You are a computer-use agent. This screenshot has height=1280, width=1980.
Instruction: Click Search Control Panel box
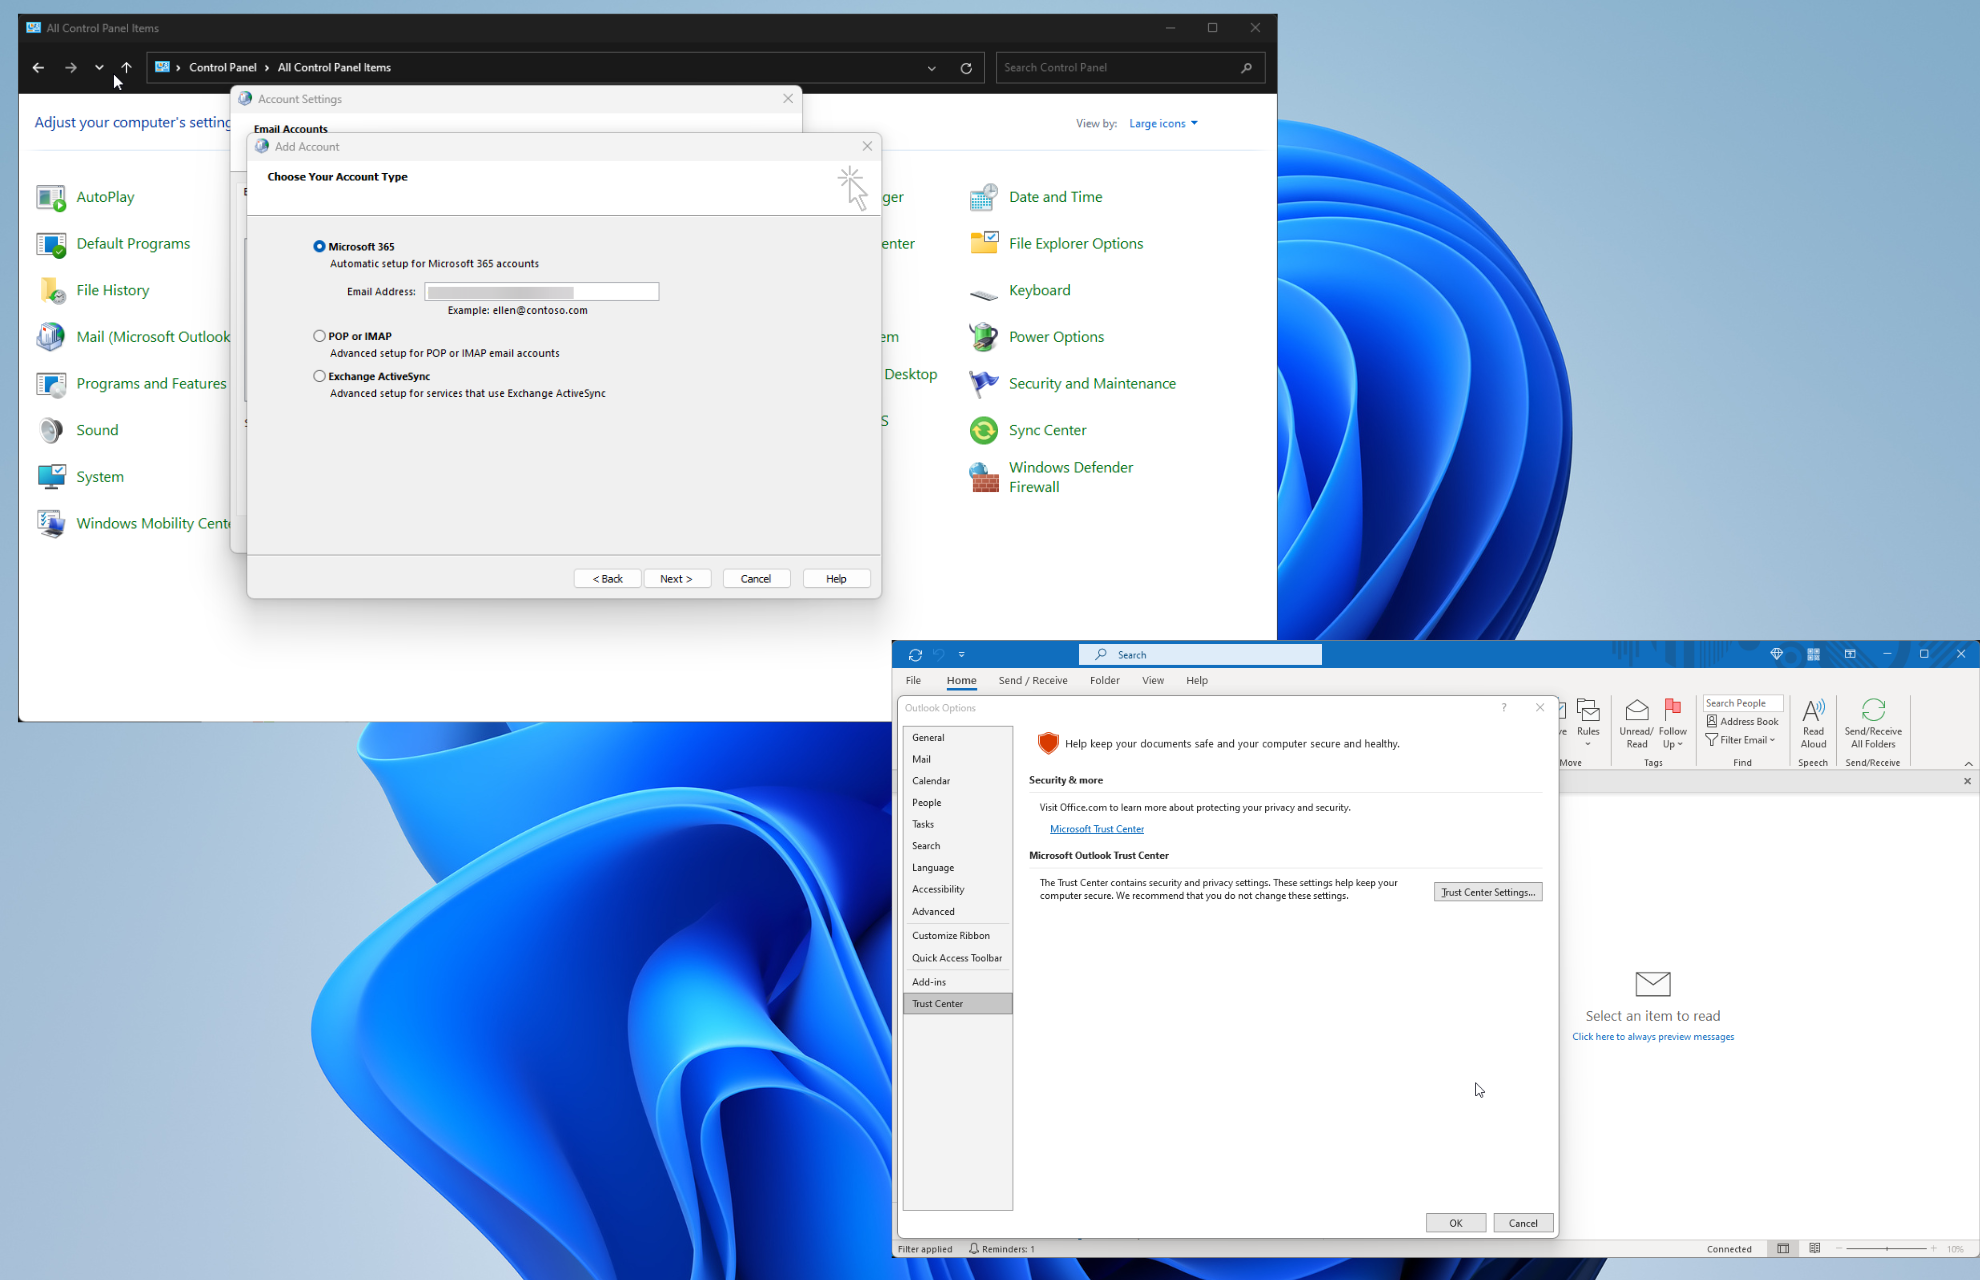tap(1131, 68)
